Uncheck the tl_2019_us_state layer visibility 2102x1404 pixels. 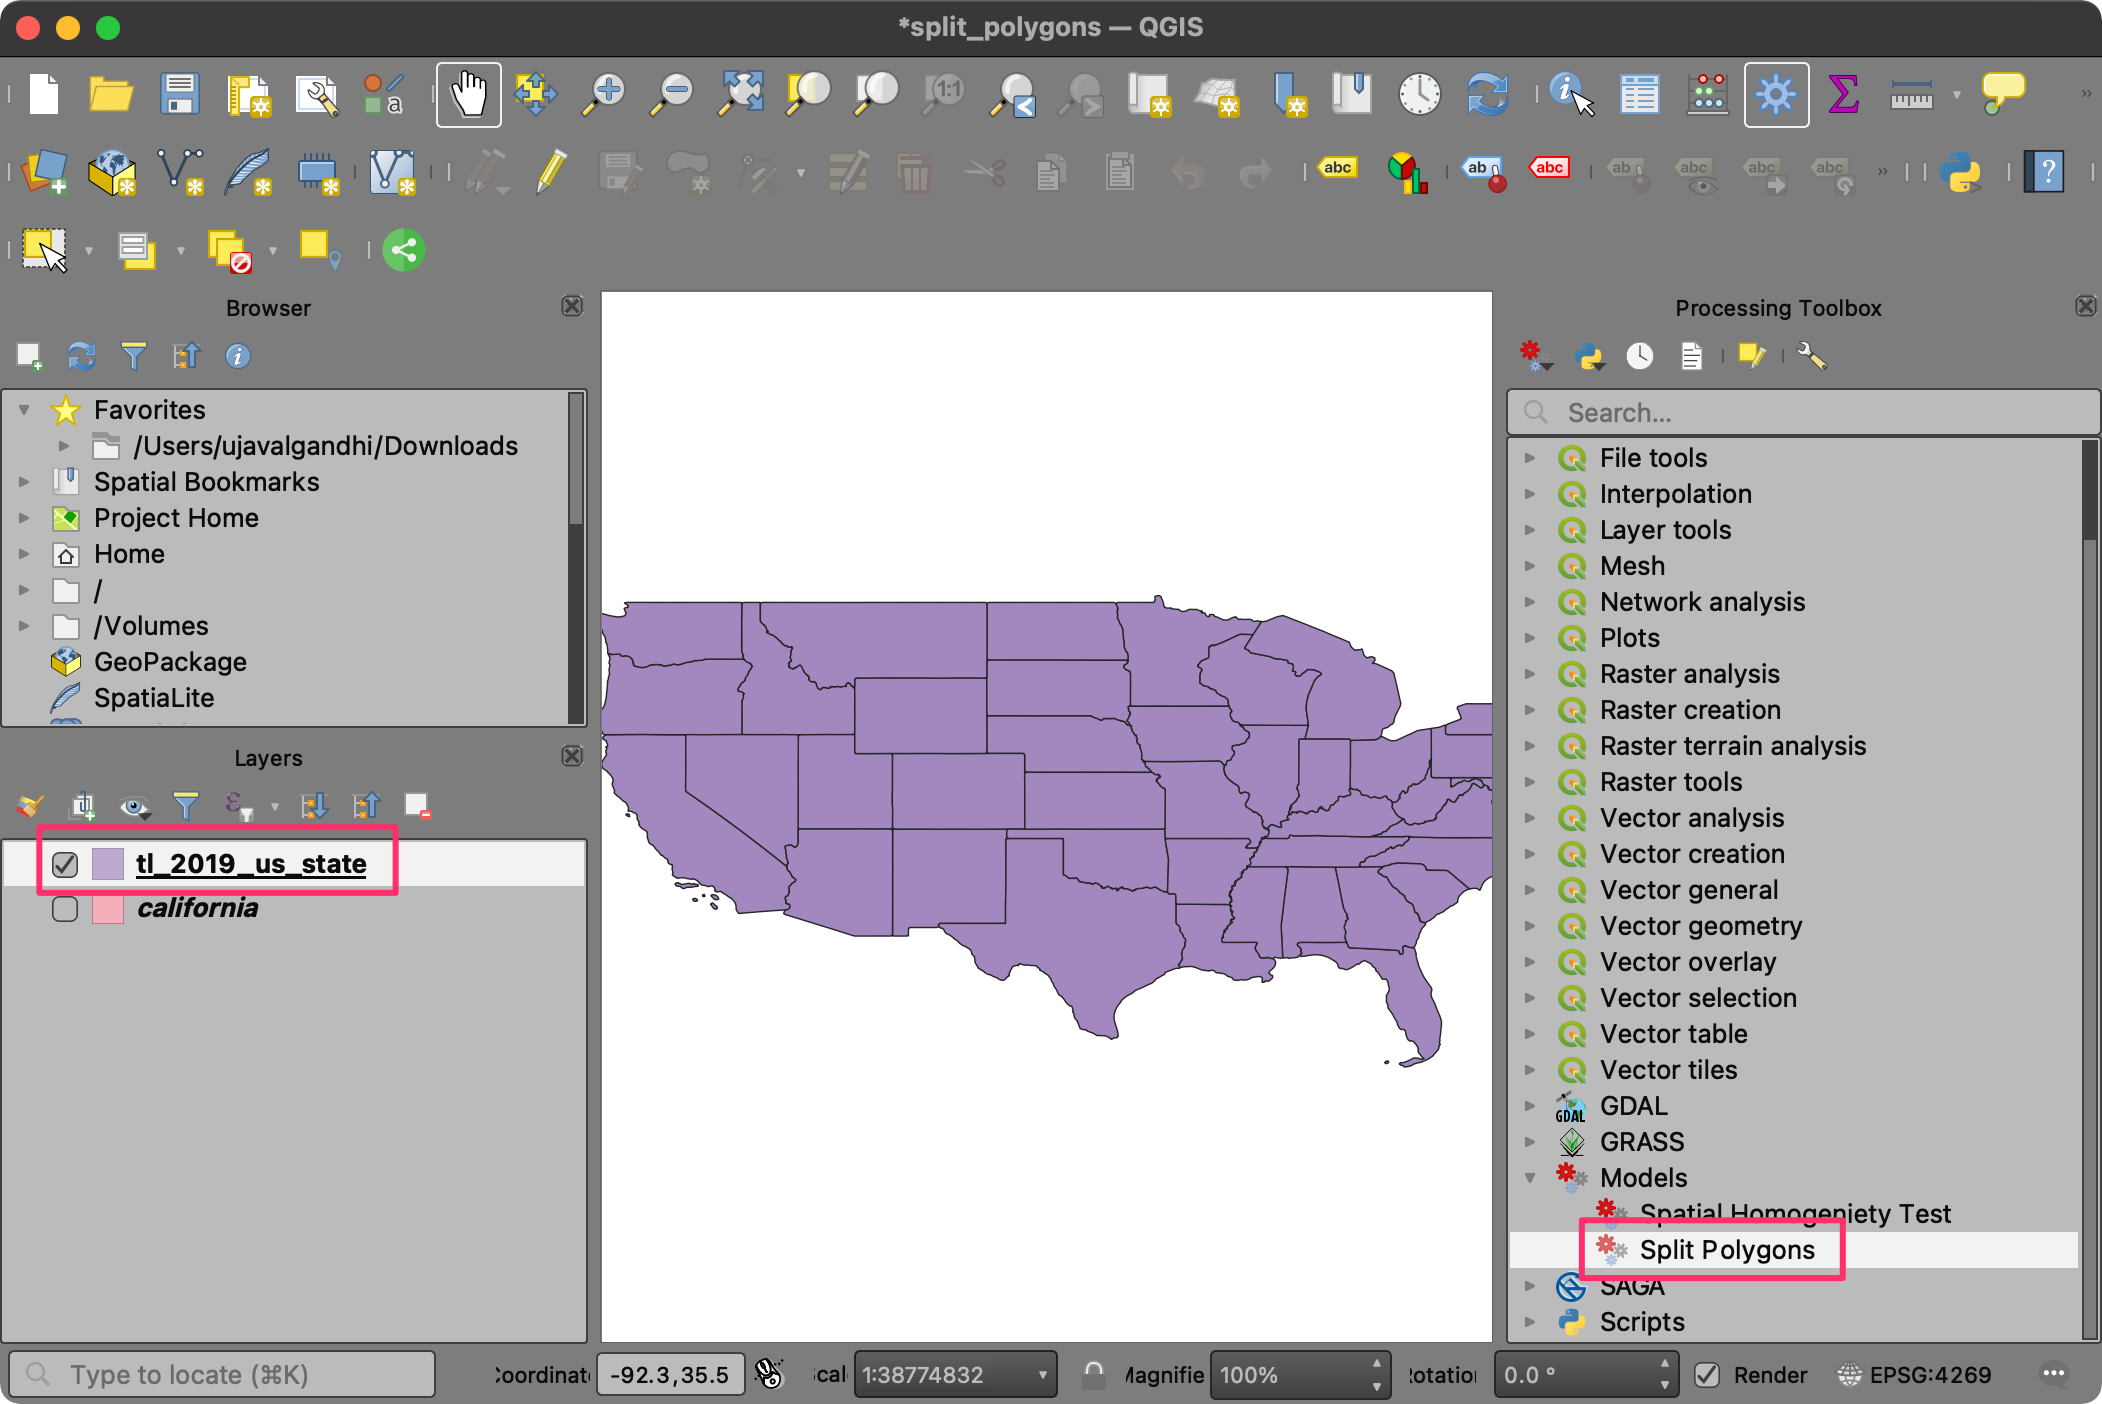click(x=65, y=864)
